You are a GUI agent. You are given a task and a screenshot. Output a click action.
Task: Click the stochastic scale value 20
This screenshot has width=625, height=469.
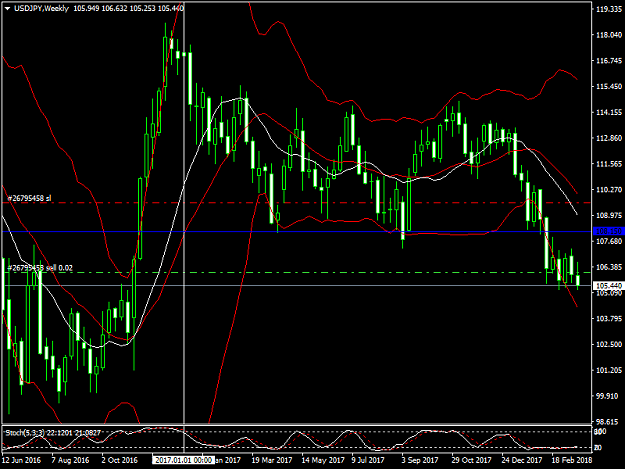(598, 448)
